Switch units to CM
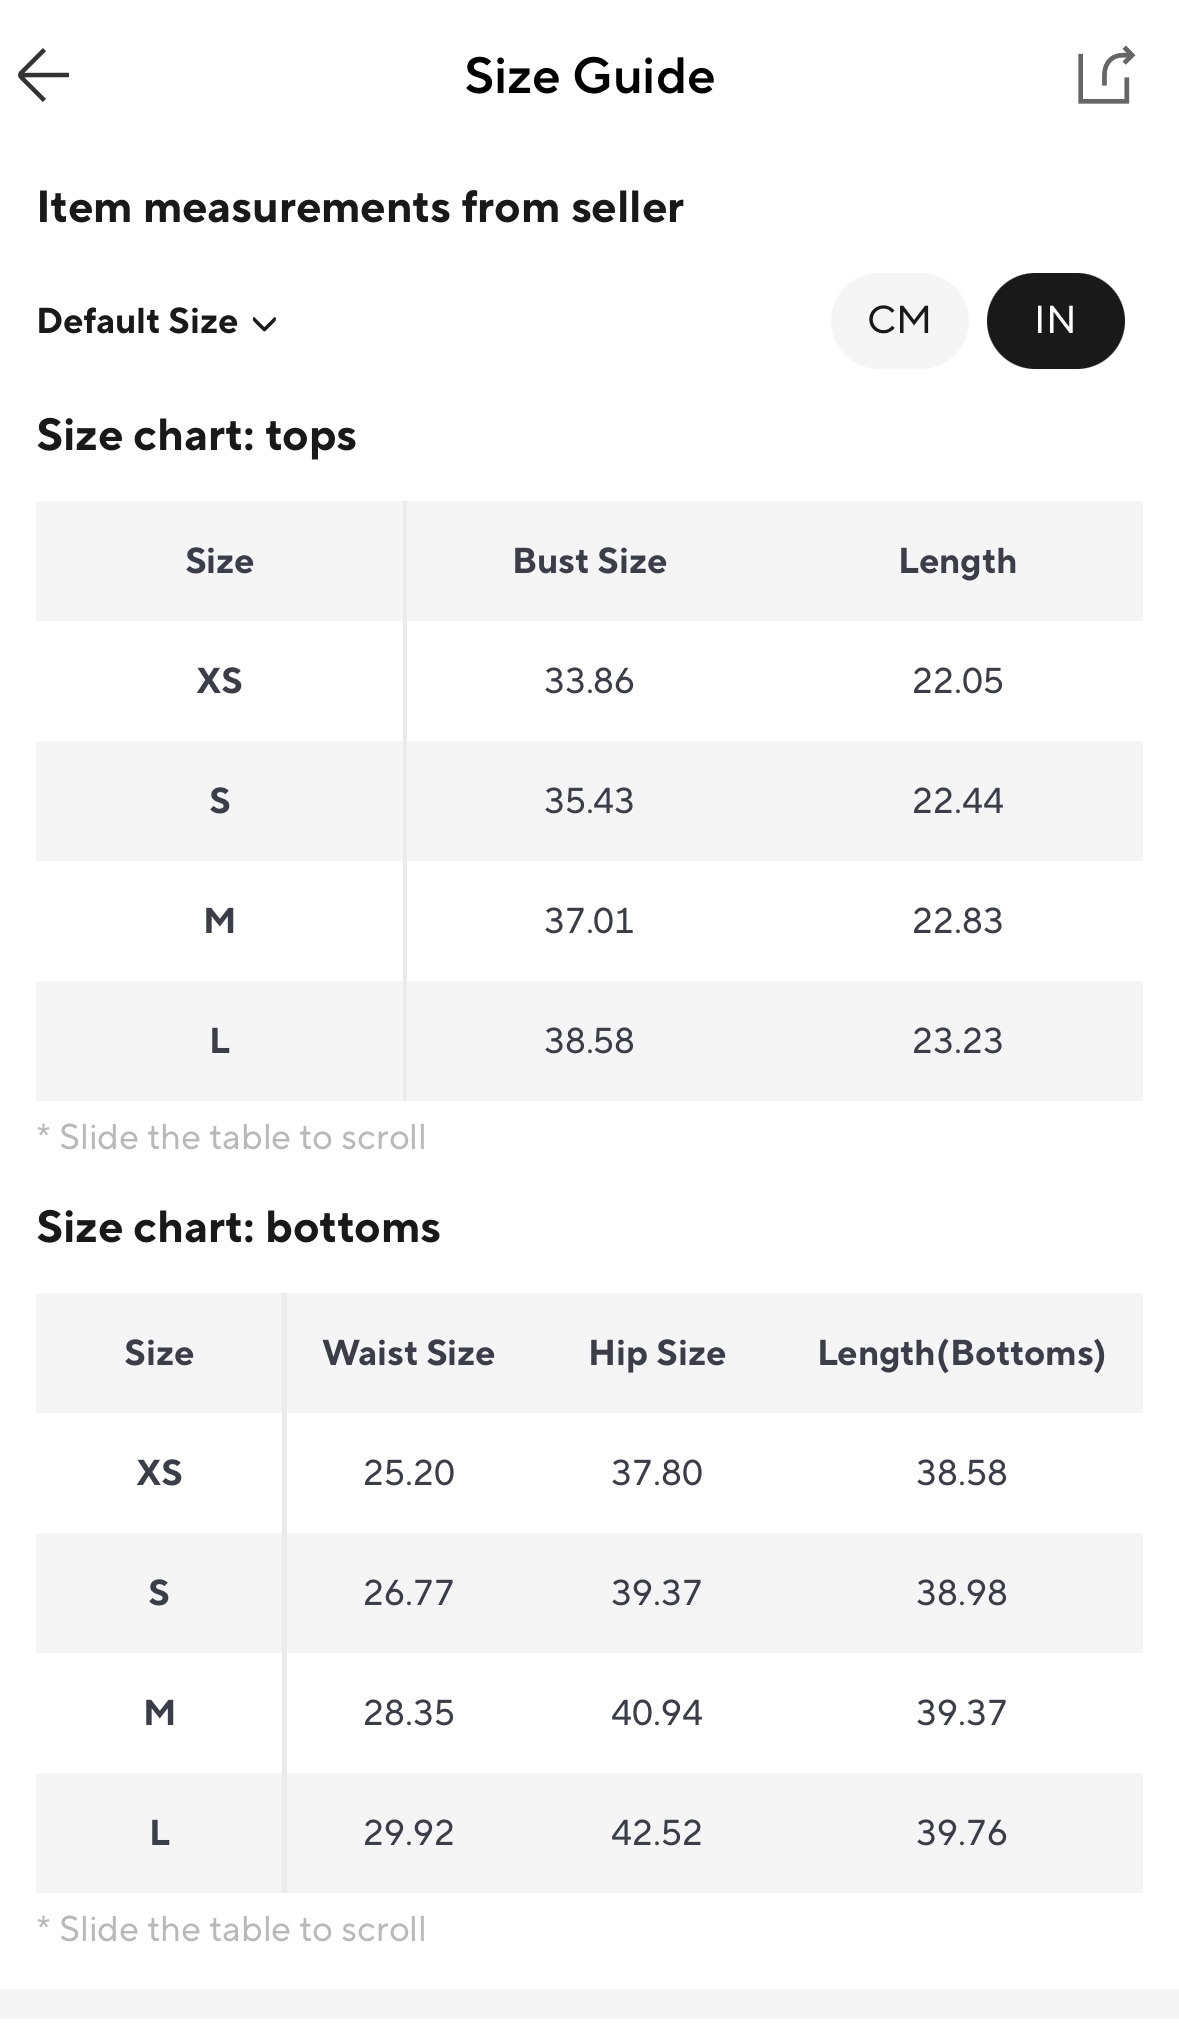Viewport: 1179px width, 2023px height. 899,321
